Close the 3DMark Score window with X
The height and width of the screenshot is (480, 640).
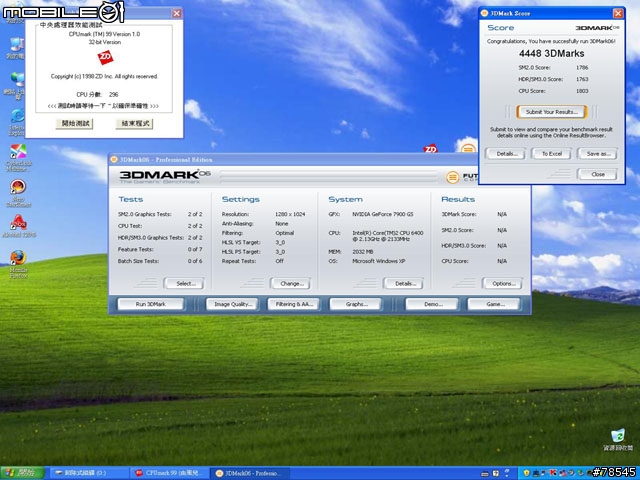(618, 13)
